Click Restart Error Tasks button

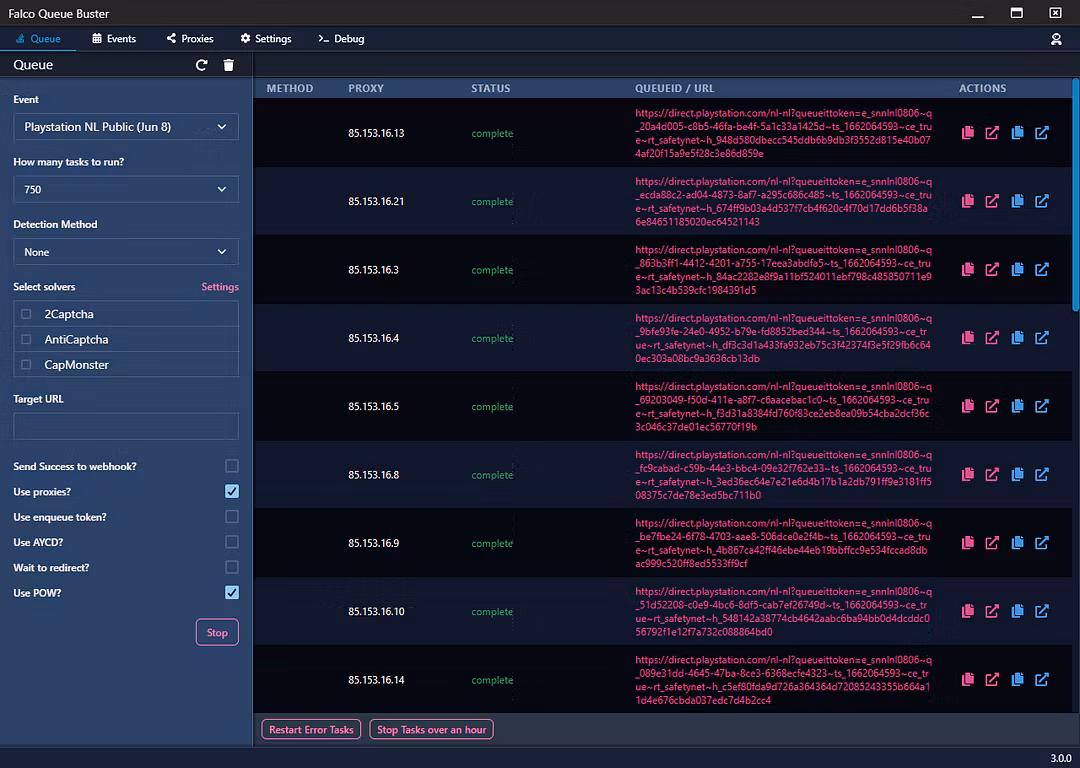[x=311, y=730]
